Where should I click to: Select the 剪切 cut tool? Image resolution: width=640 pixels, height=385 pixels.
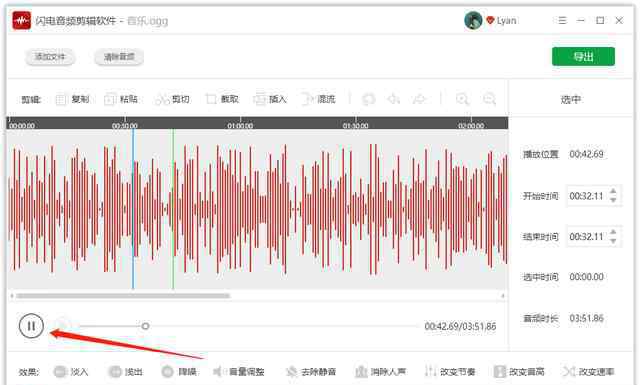[x=172, y=99]
